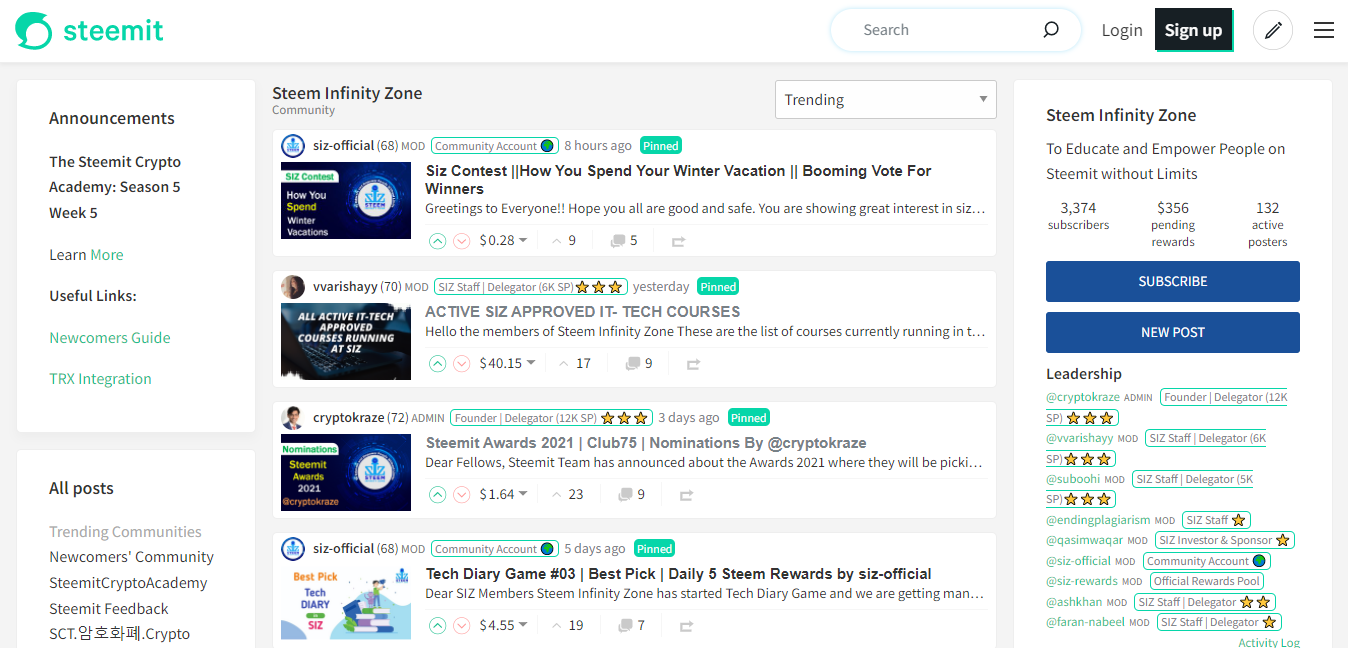
Task: Open Trending Communities in All posts
Action: [125, 532]
